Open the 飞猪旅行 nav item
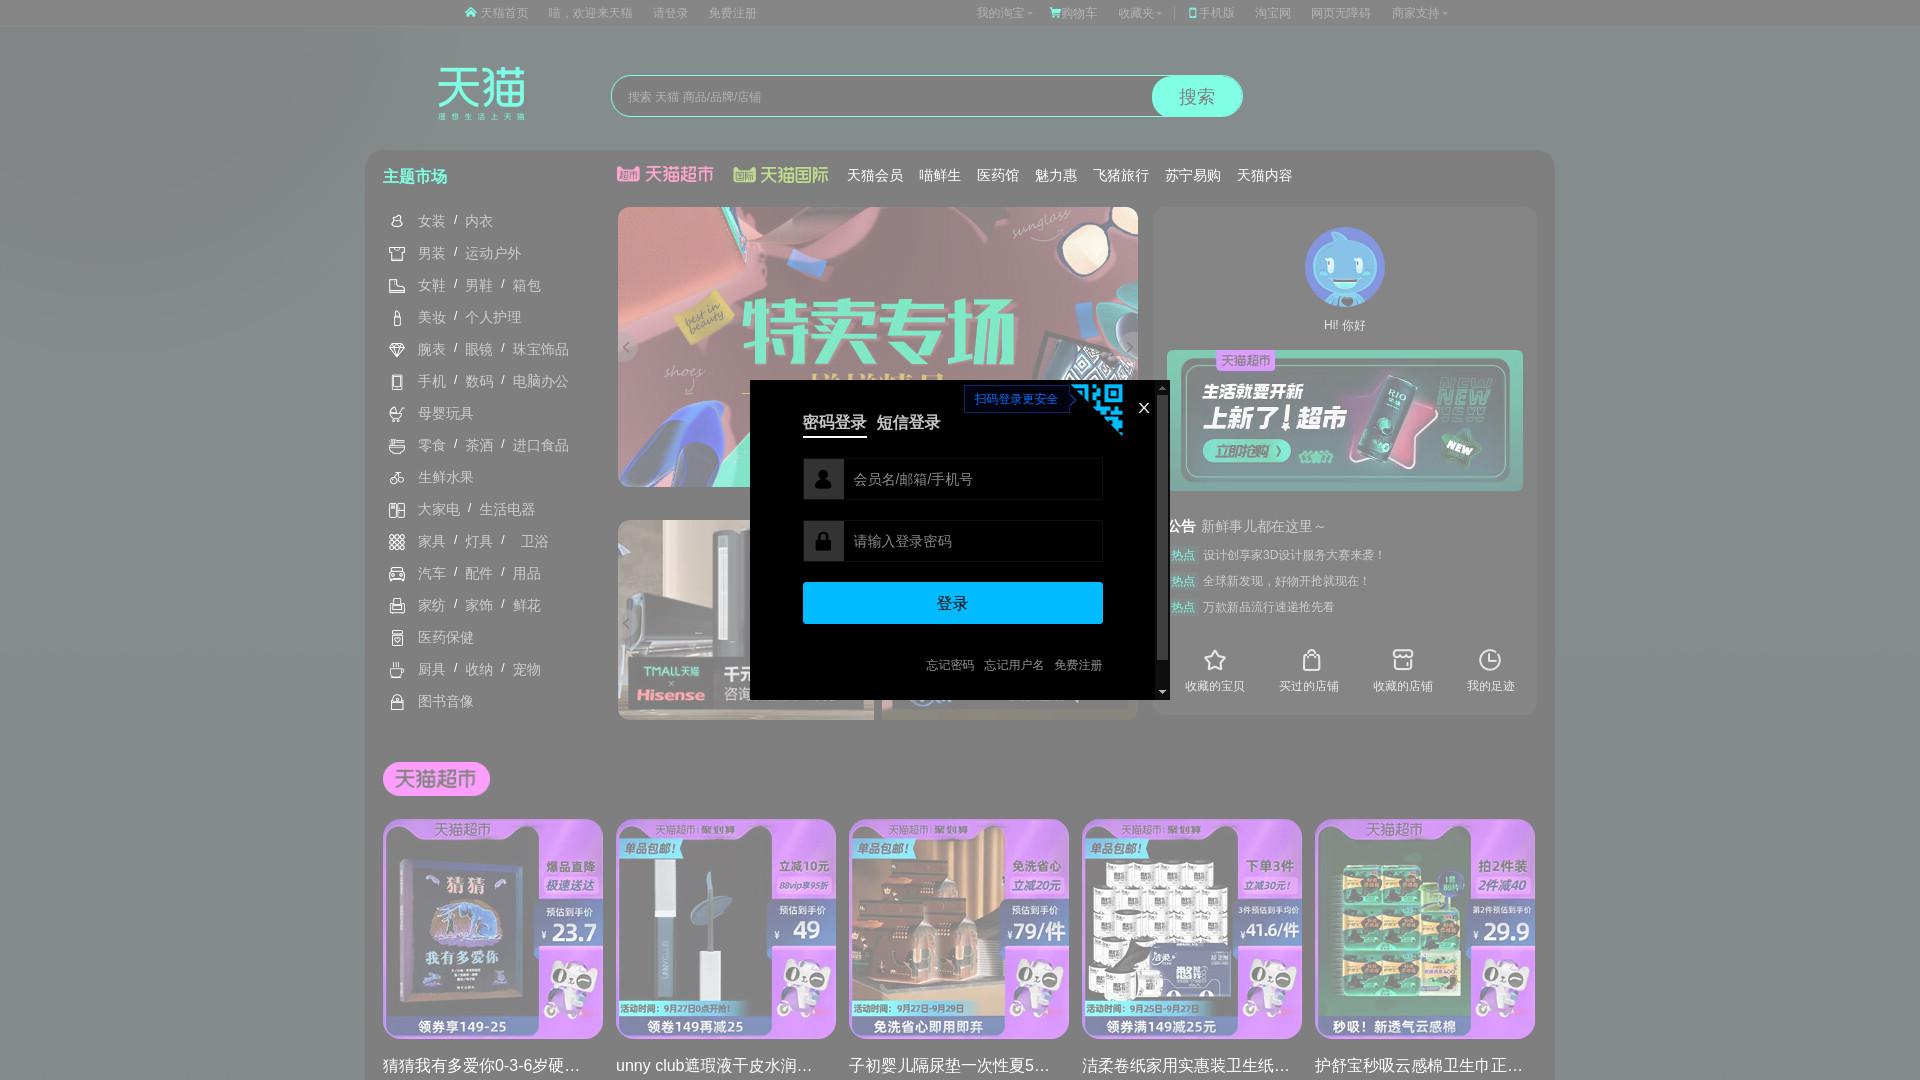Viewport: 1920px width, 1080px height. click(x=1121, y=175)
